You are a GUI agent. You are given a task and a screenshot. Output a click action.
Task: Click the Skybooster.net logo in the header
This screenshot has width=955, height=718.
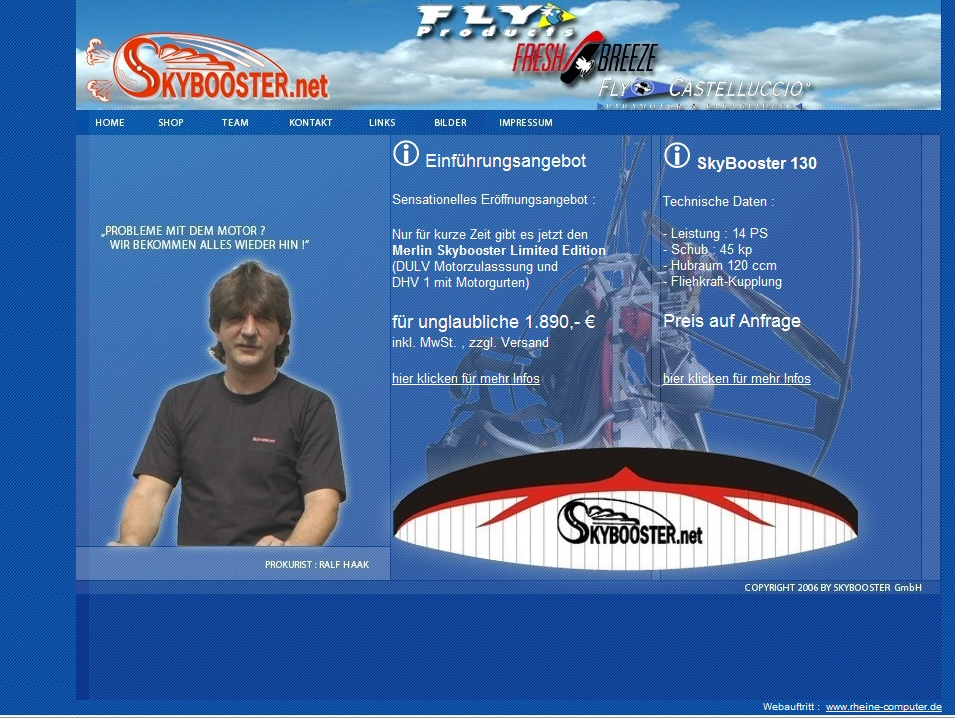(208, 67)
